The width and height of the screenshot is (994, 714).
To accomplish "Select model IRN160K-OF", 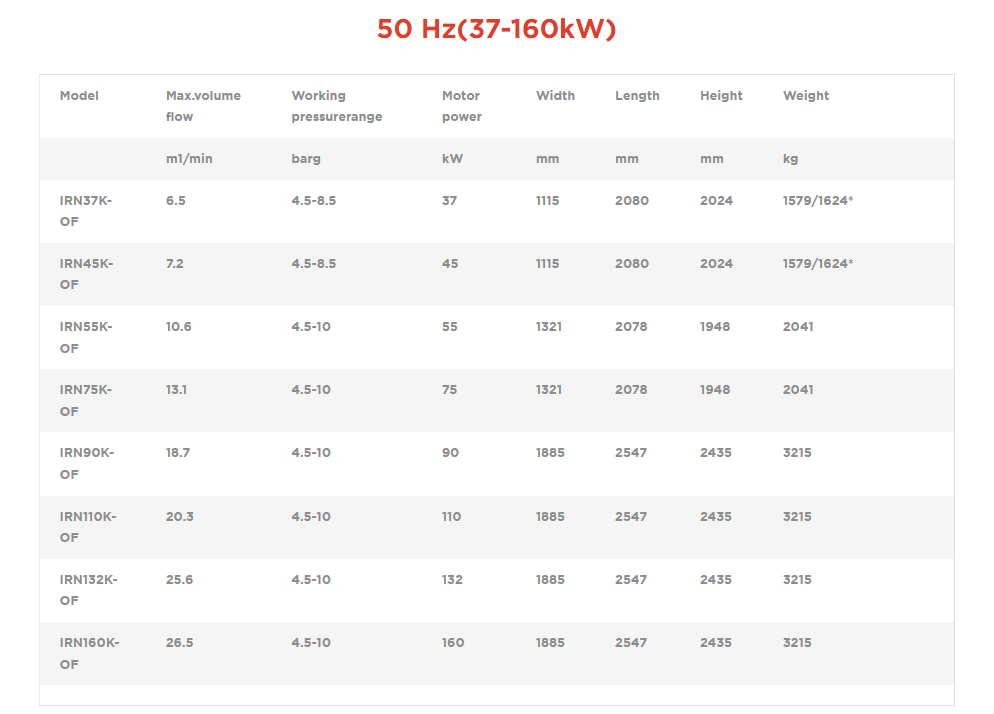I will pos(89,653).
